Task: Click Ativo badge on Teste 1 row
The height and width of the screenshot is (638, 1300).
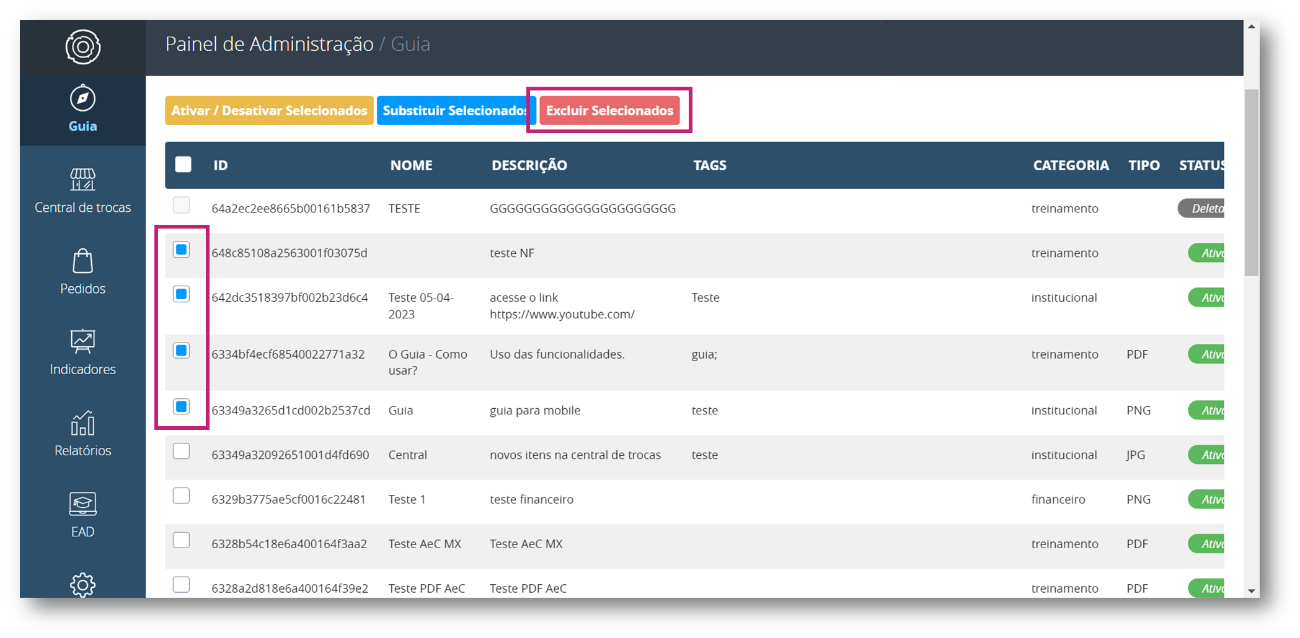Action: click(1206, 499)
